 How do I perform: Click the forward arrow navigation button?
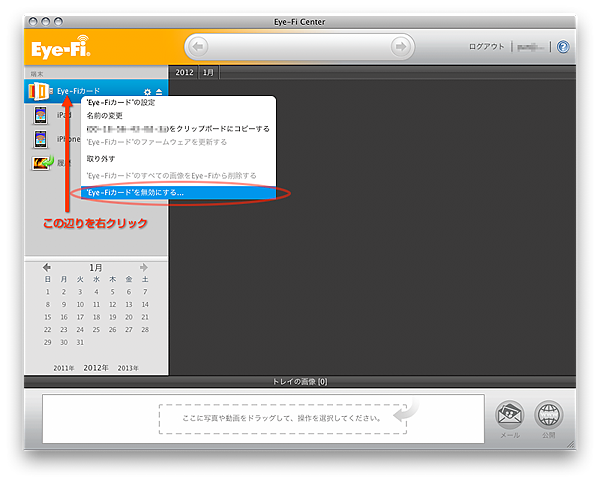[x=401, y=47]
